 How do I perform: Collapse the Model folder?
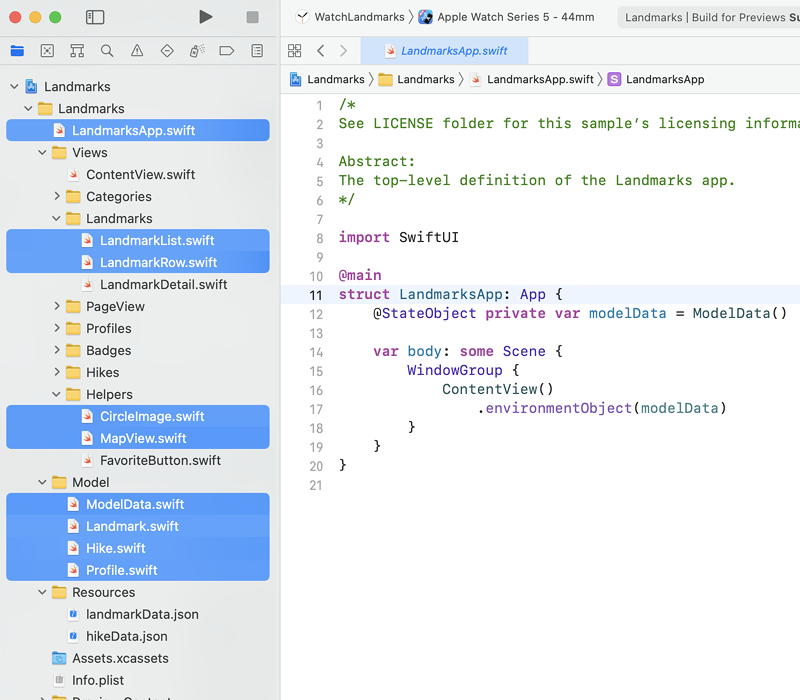pyautogui.click(x=42, y=482)
